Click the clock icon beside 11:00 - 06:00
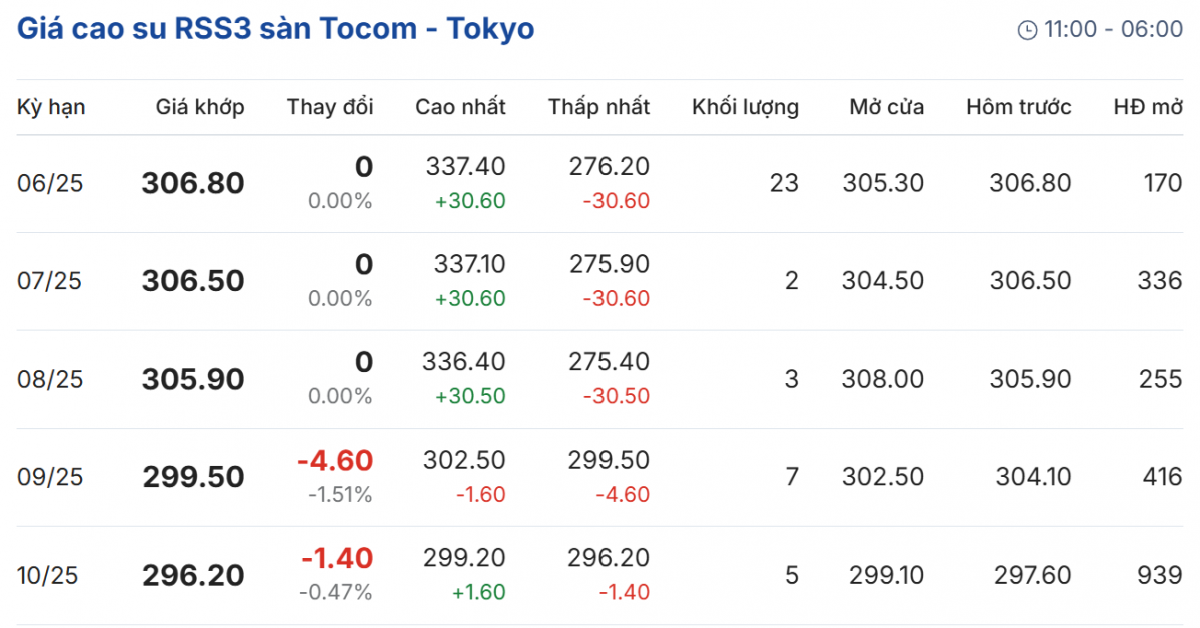 coord(1027,30)
